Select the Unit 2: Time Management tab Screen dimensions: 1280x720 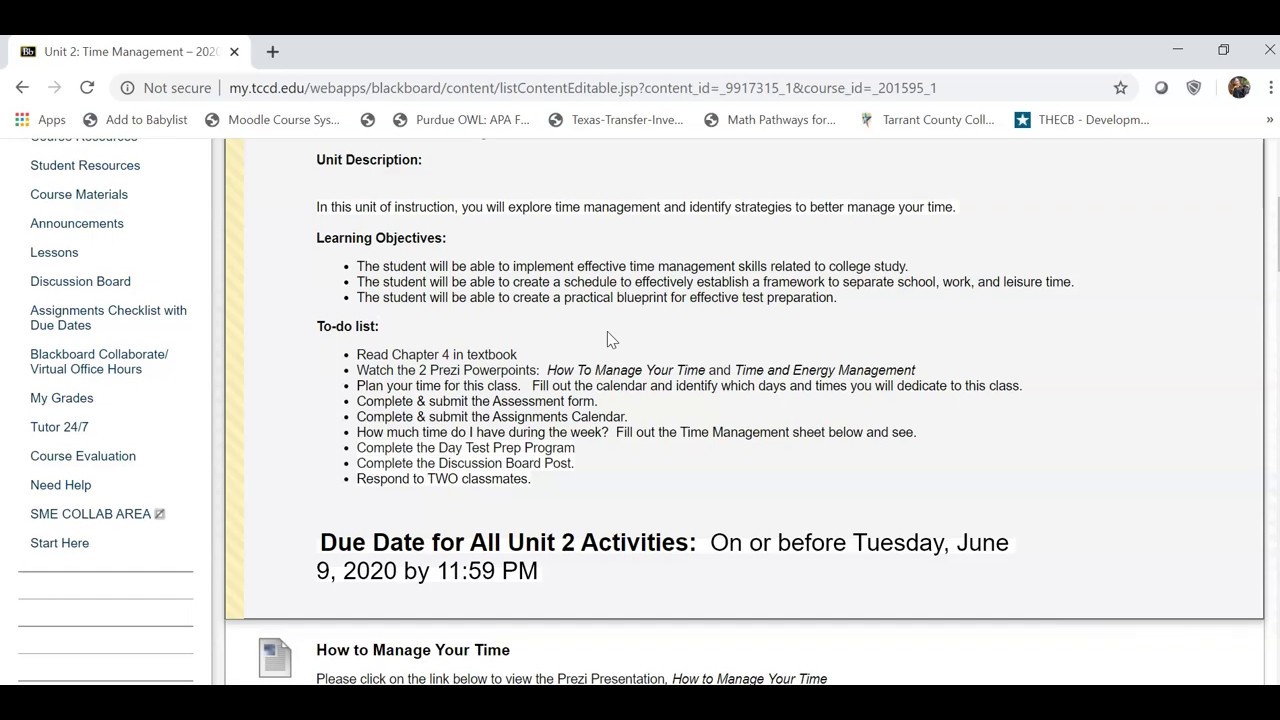click(130, 52)
